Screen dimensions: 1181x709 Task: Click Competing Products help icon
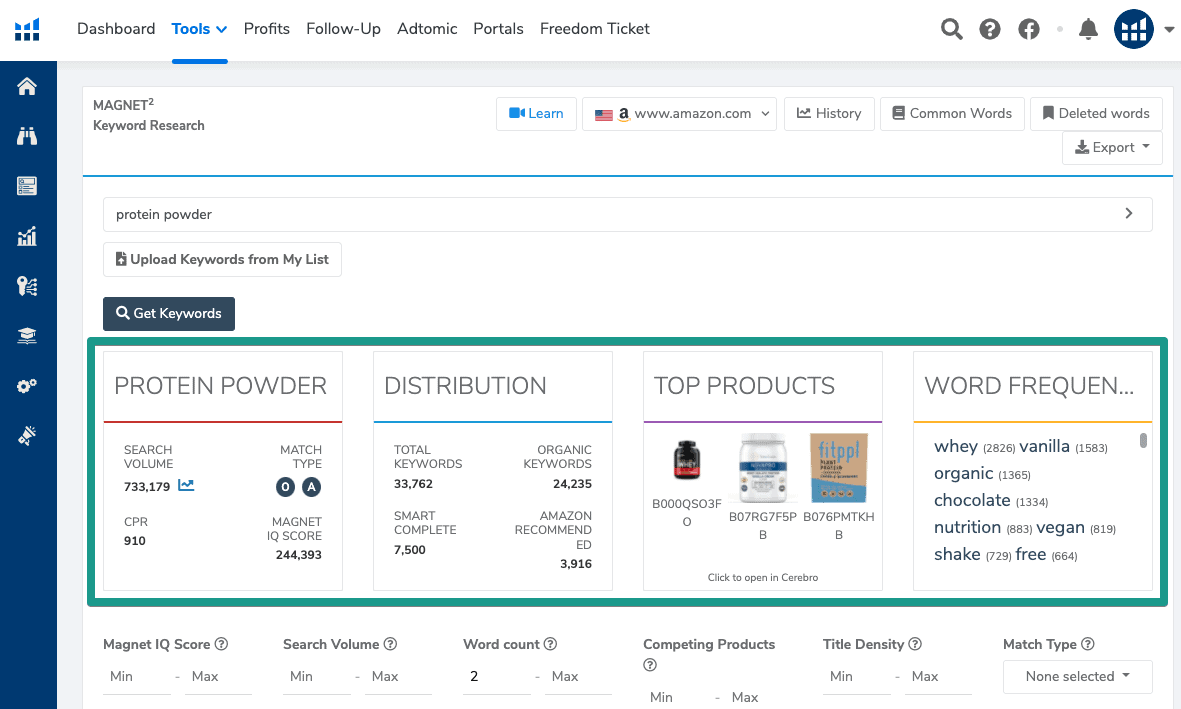click(650, 665)
